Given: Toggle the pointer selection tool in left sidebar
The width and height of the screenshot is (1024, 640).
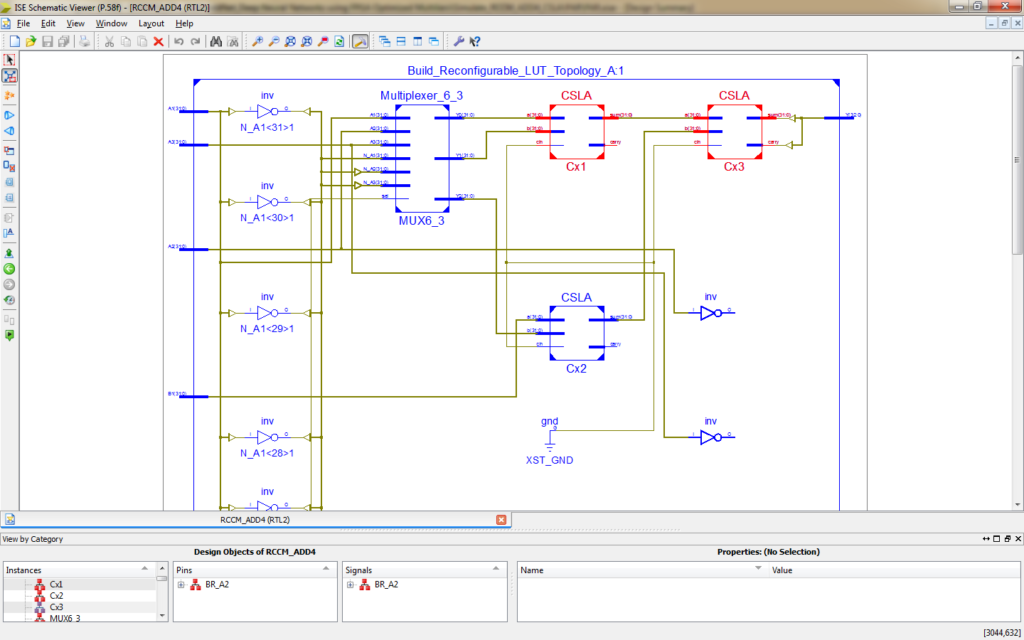Looking at the screenshot, I should [9, 59].
